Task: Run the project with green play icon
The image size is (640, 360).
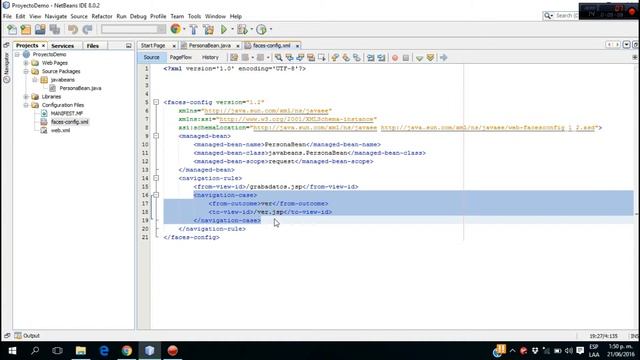Action: 224,29
